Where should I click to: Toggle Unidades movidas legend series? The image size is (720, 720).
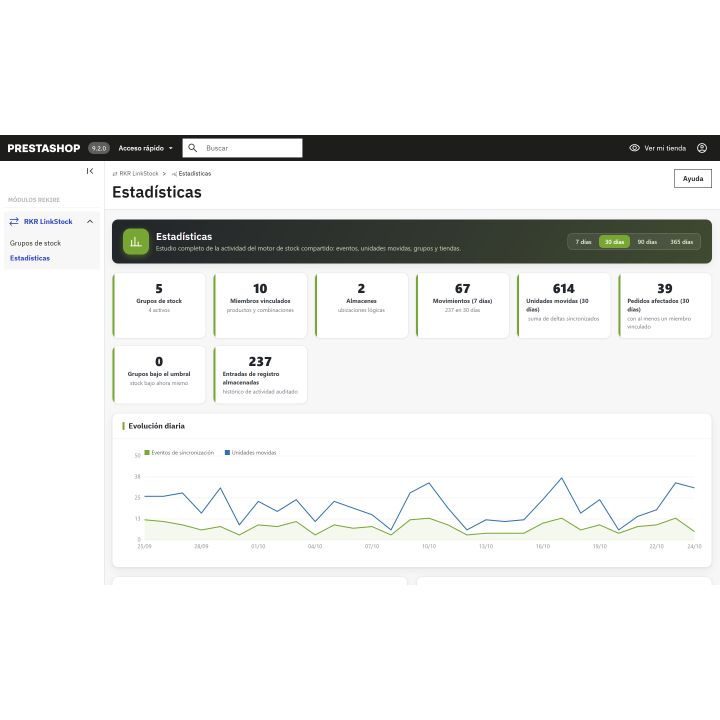click(250, 453)
